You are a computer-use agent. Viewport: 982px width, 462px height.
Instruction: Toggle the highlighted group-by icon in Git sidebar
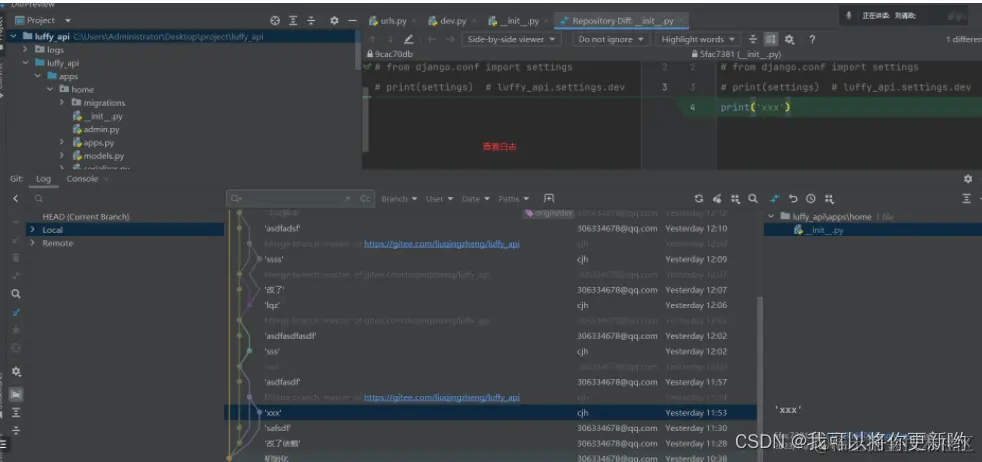[16, 394]
